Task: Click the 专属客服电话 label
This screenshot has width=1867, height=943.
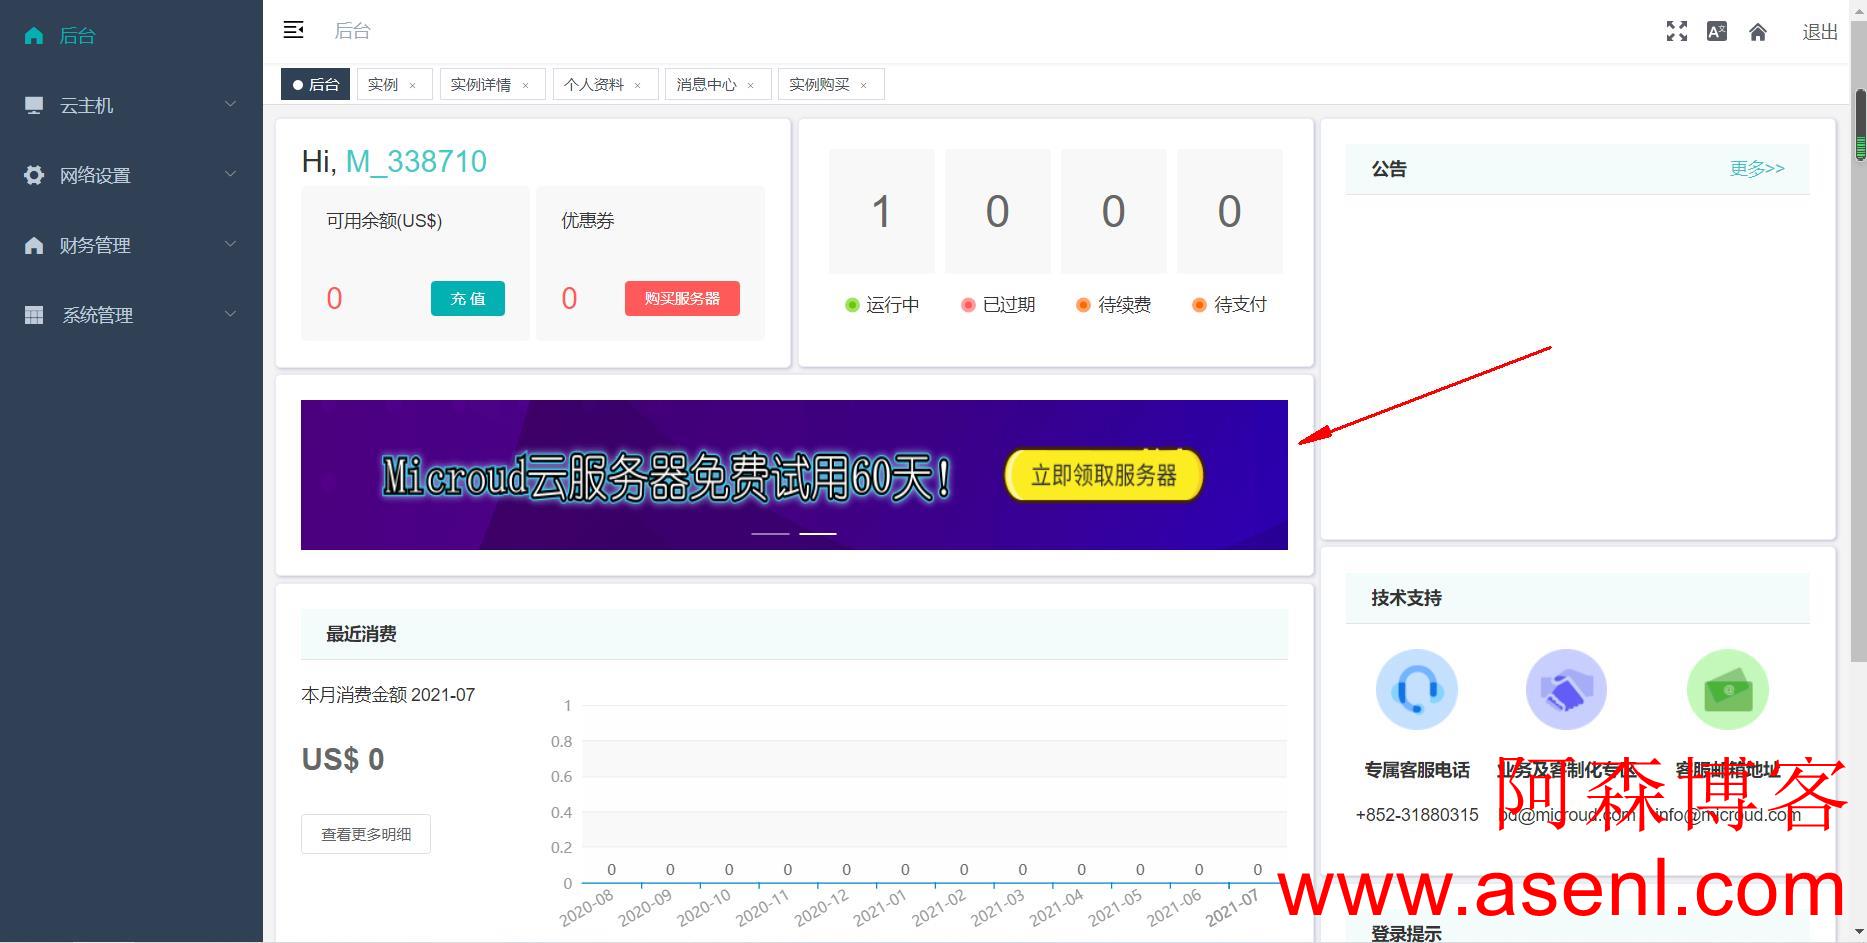Action: tap(1417, 770)
